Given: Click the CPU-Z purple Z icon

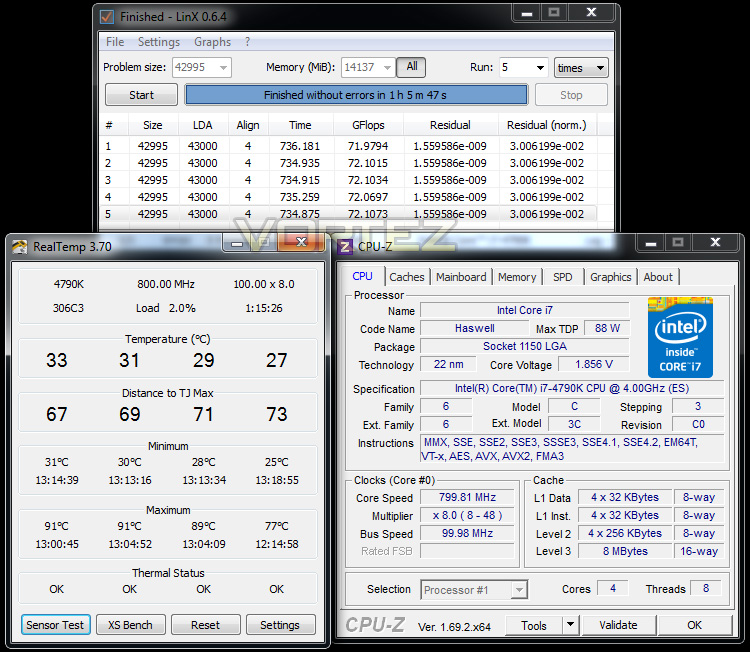Looking at the screenshot, I should pos(345,247).
